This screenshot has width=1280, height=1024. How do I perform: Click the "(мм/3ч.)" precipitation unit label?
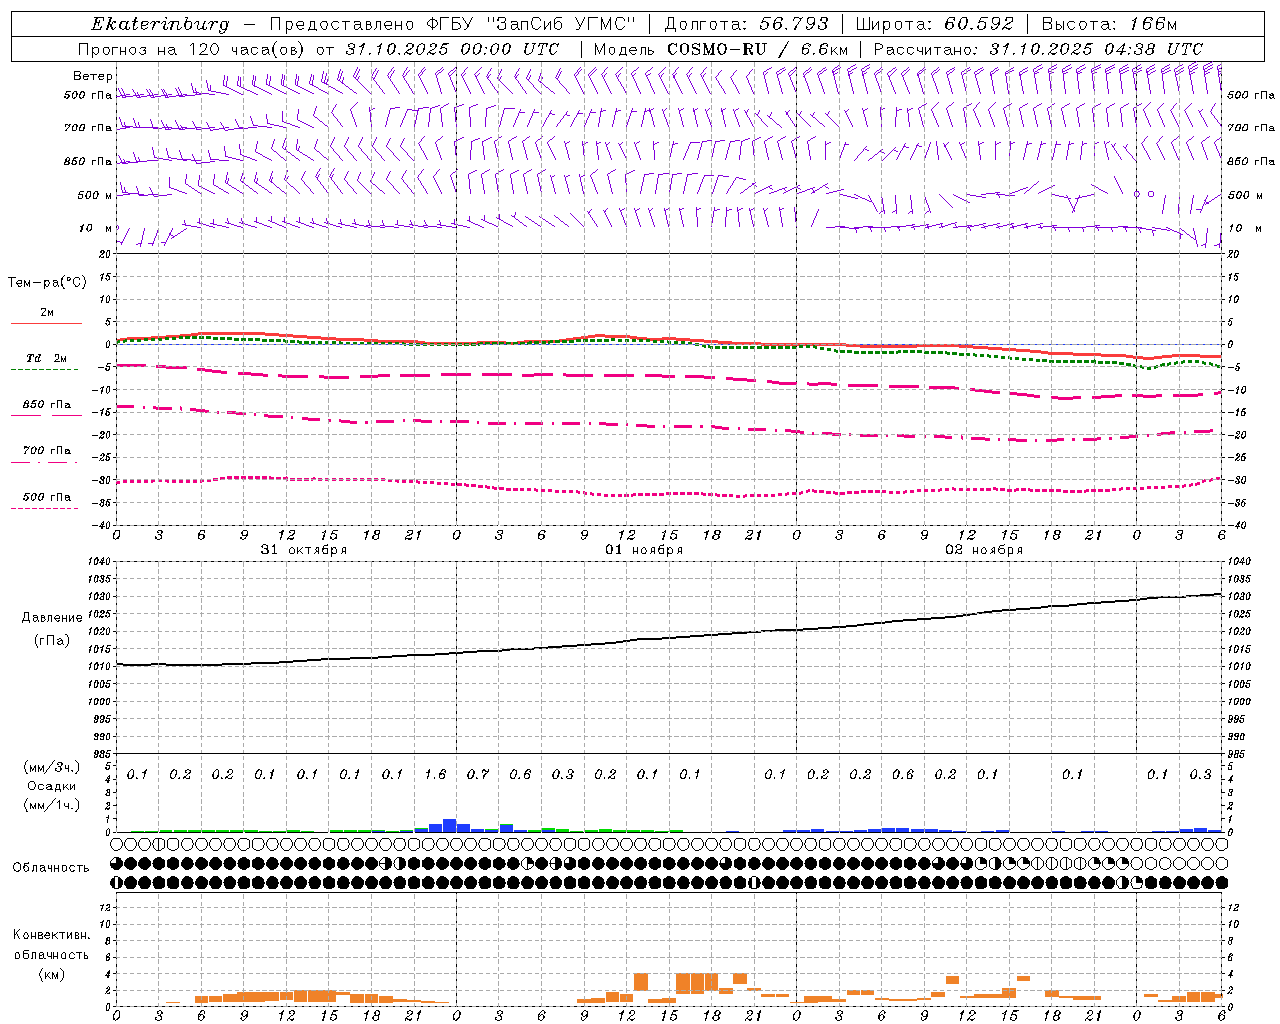point(51,767)
